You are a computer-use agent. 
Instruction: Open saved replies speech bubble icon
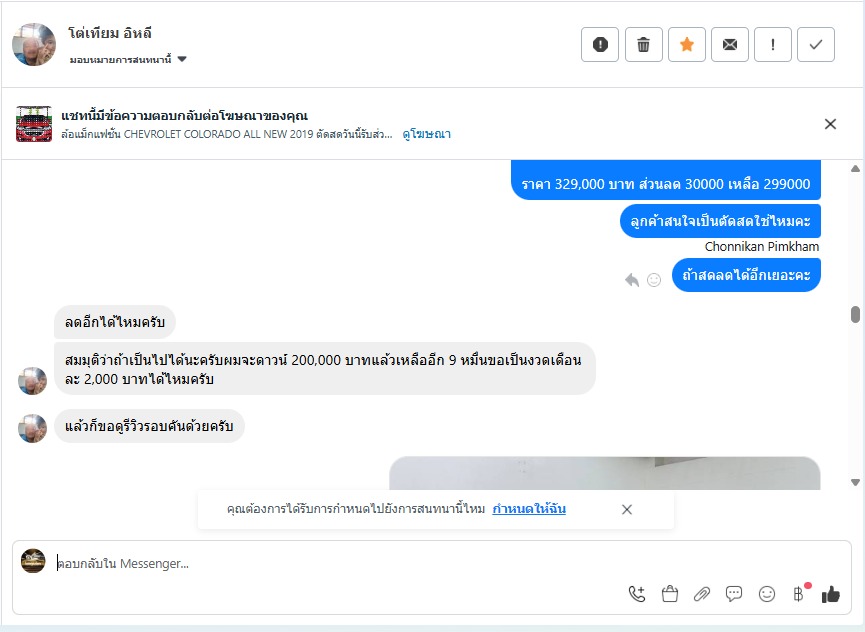click(734, 594)
